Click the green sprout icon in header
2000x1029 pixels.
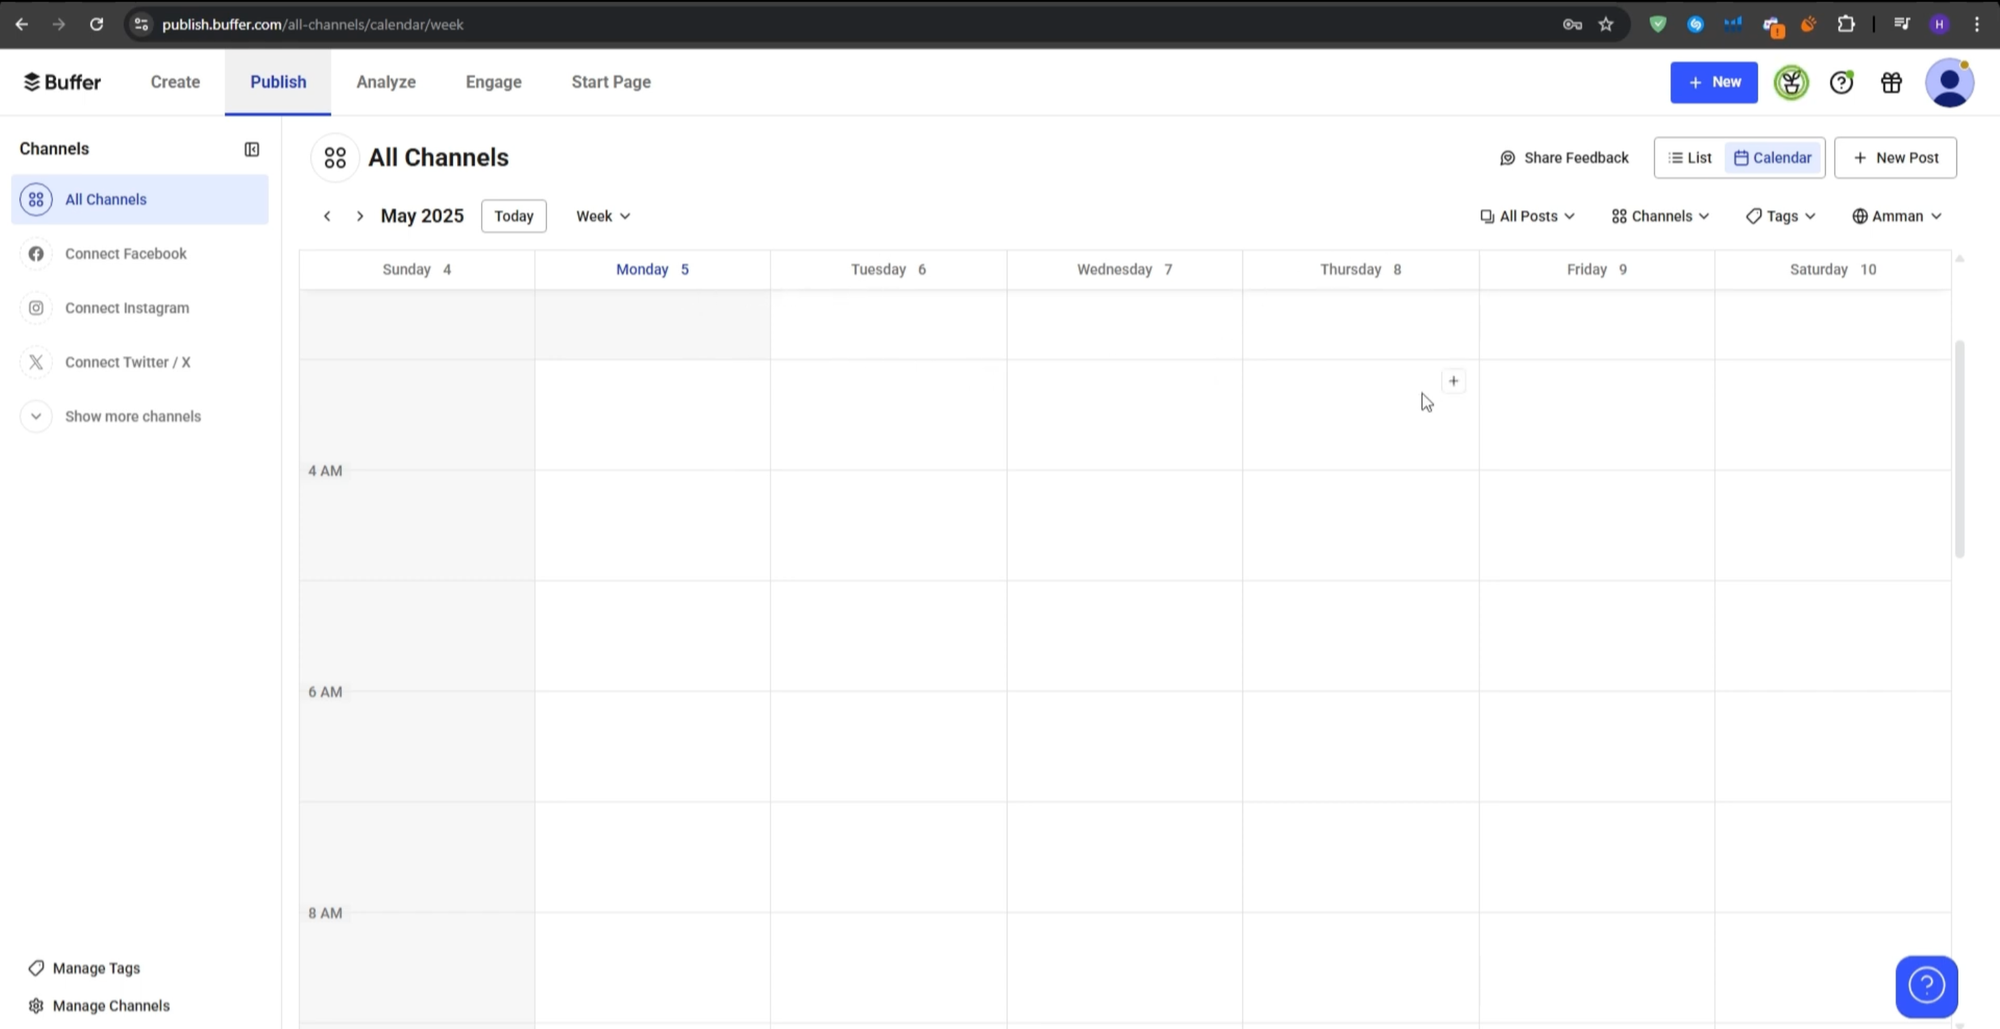(1791, 83)
